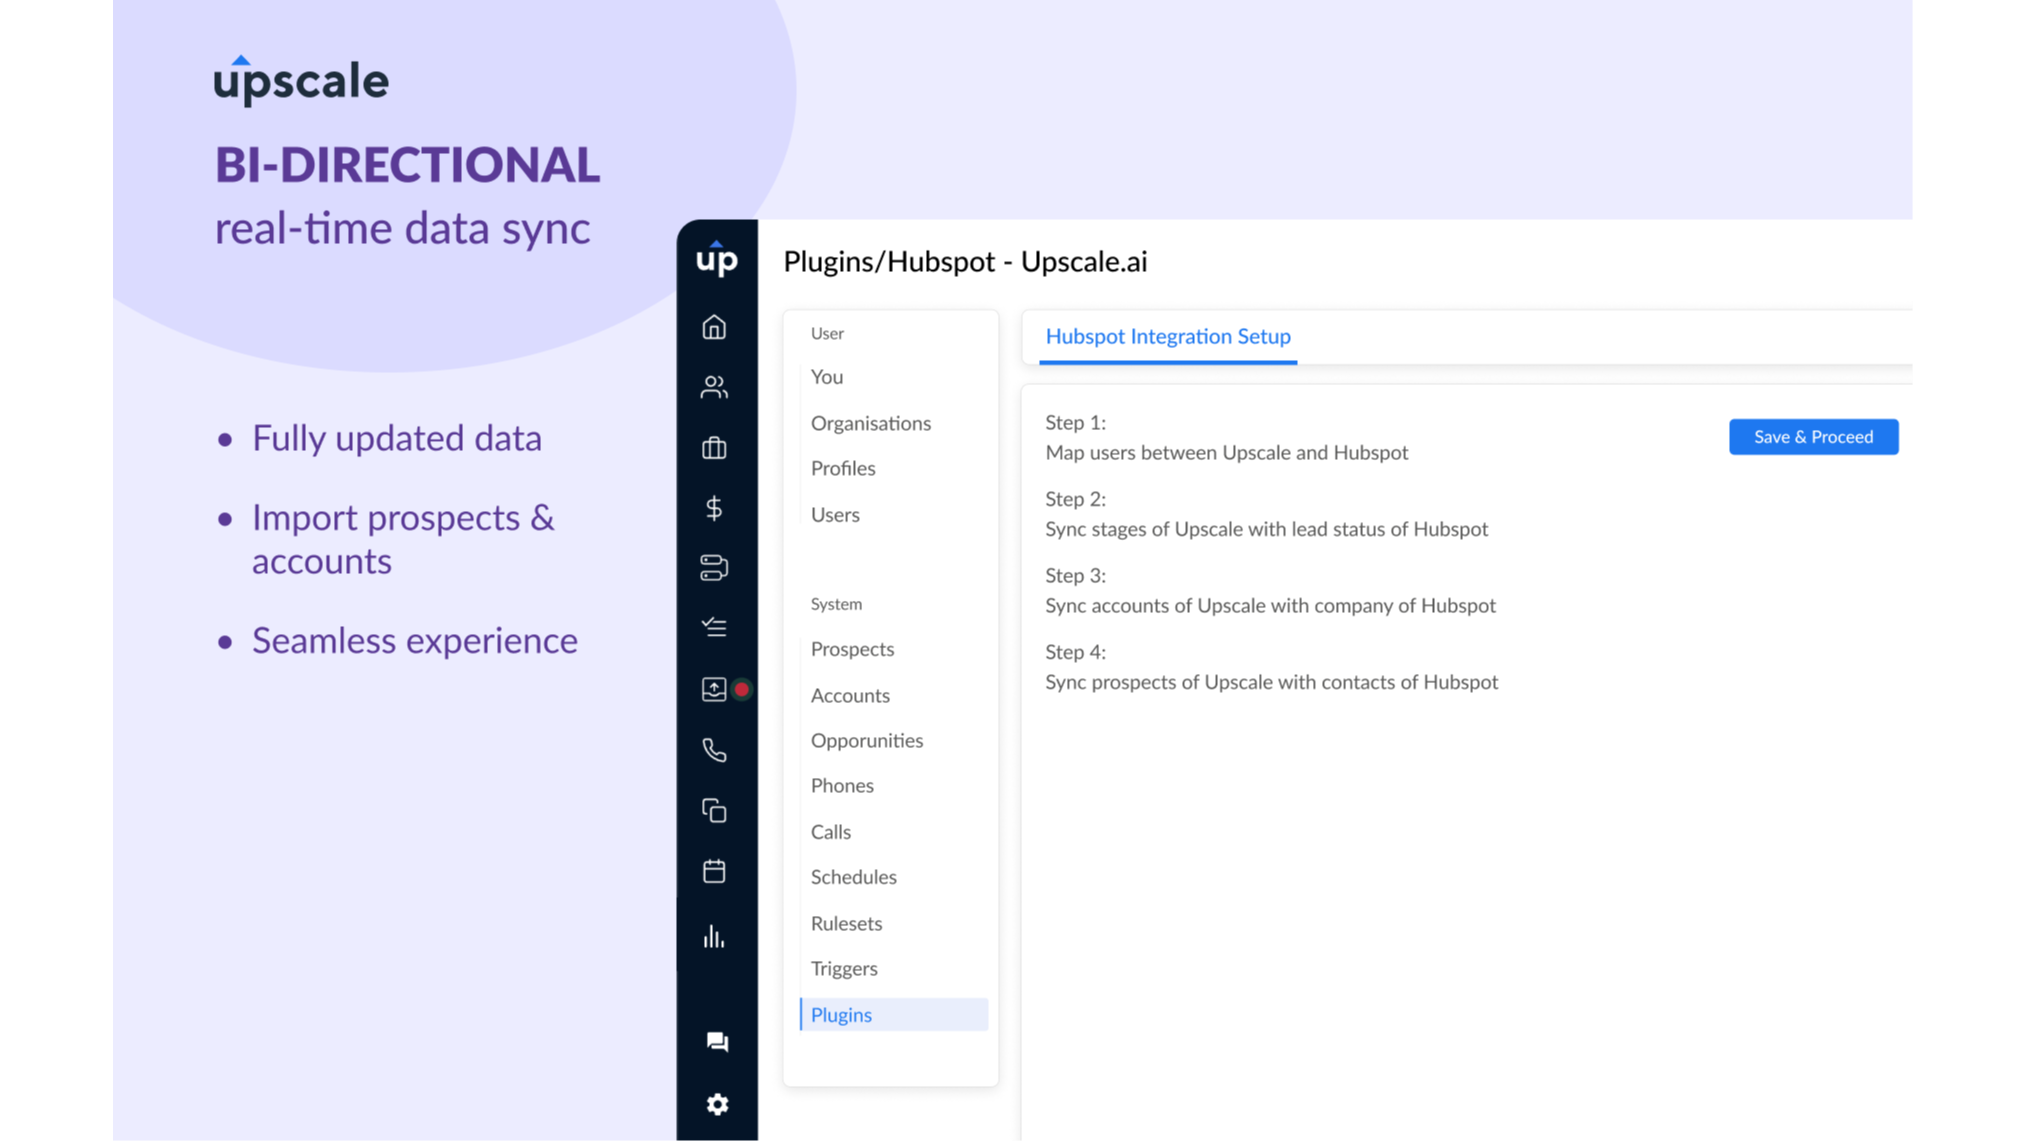Open Triggers in the System list
Screen dimensions: 2028x1141
coord(844,968)
